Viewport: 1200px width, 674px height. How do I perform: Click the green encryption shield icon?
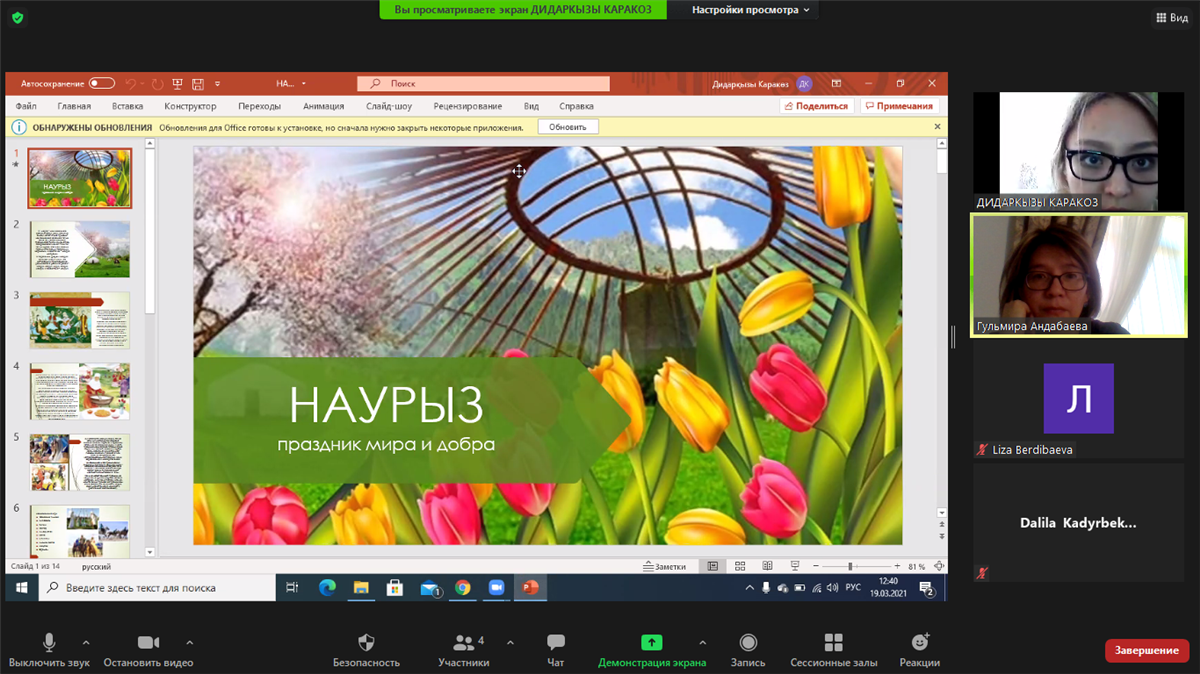pyautogui.click(x=18, y=18)
